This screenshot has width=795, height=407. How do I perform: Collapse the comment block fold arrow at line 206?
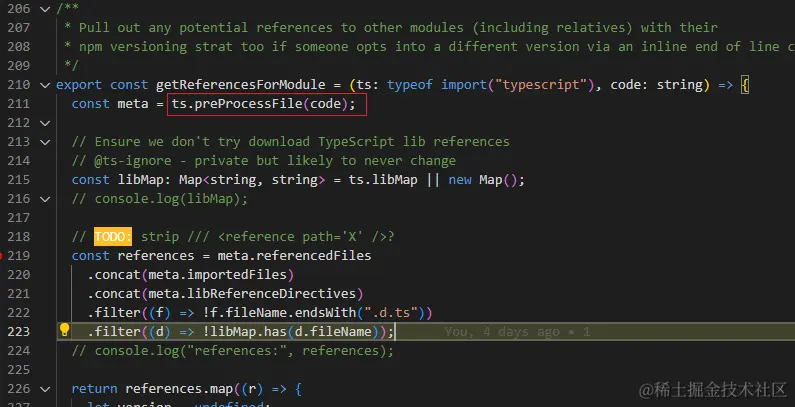[45, 9]
